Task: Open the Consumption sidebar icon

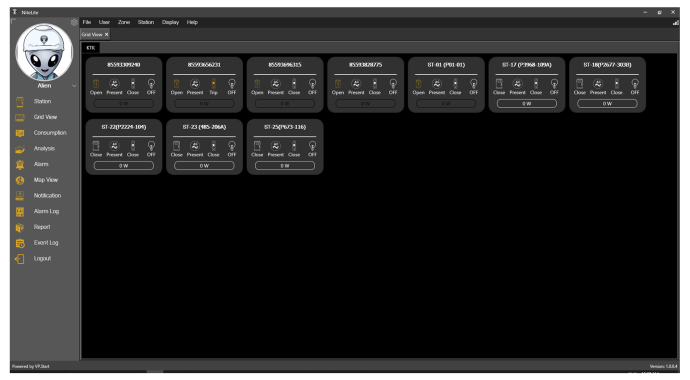Action: click(20, 133)
